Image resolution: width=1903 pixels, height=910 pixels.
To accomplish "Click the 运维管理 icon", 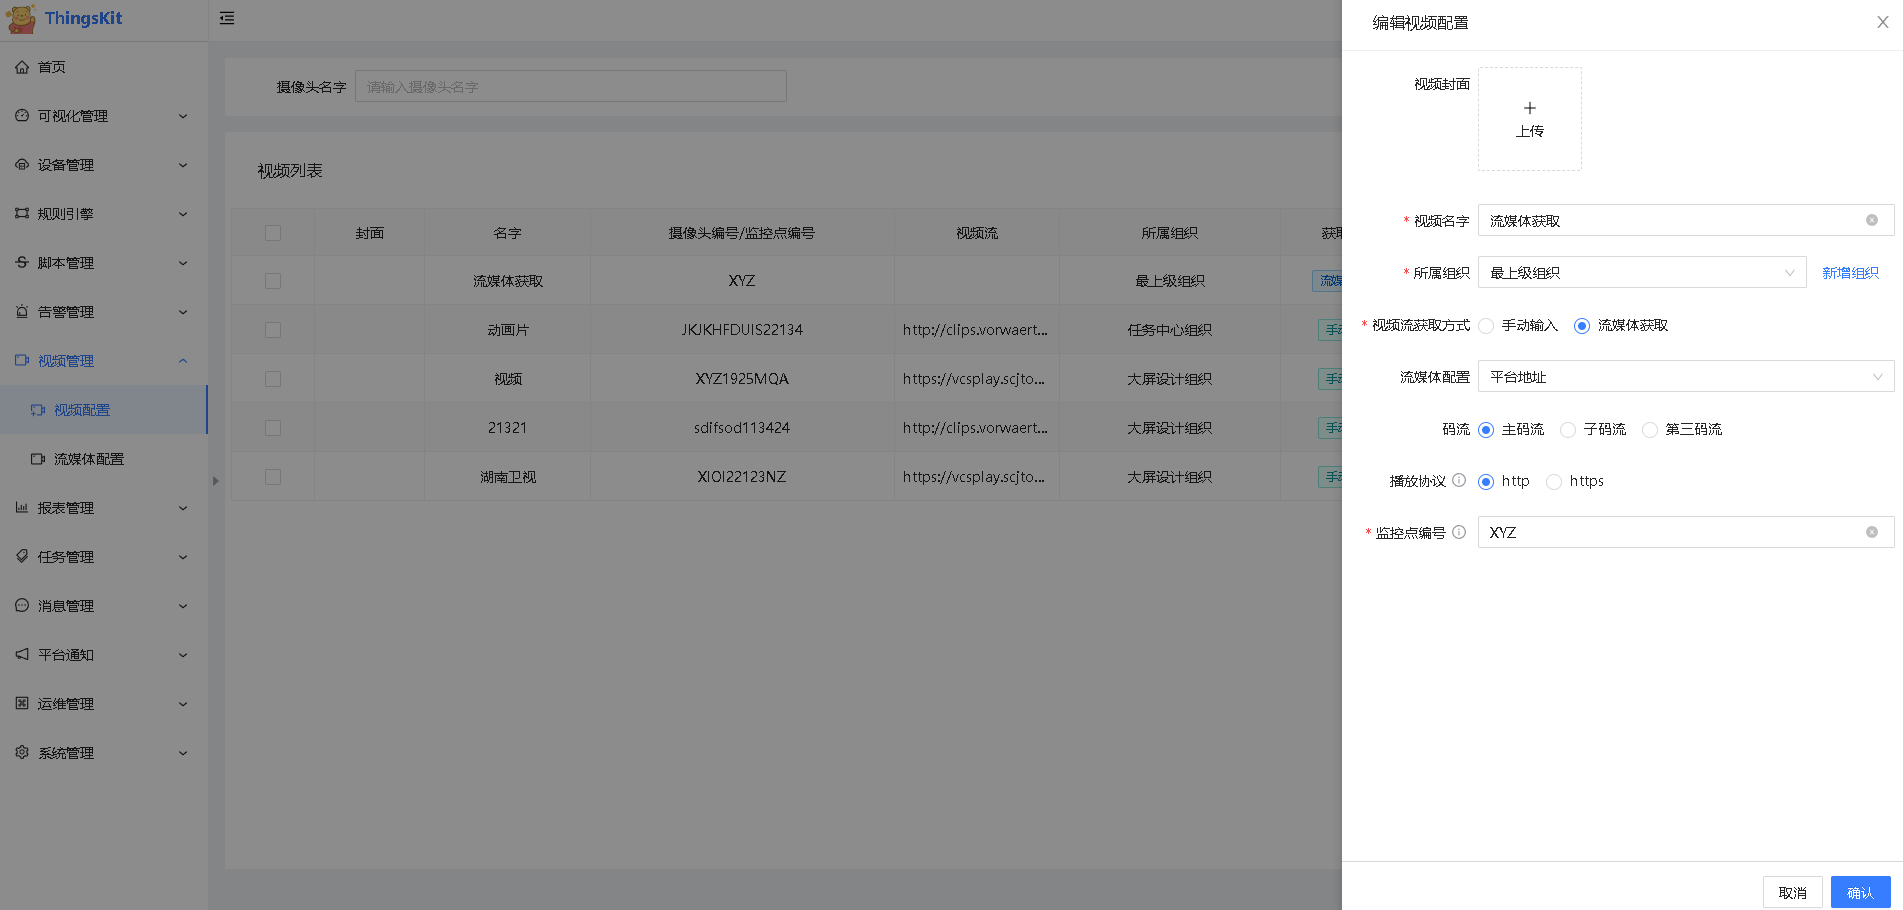I will click(22, 704).
